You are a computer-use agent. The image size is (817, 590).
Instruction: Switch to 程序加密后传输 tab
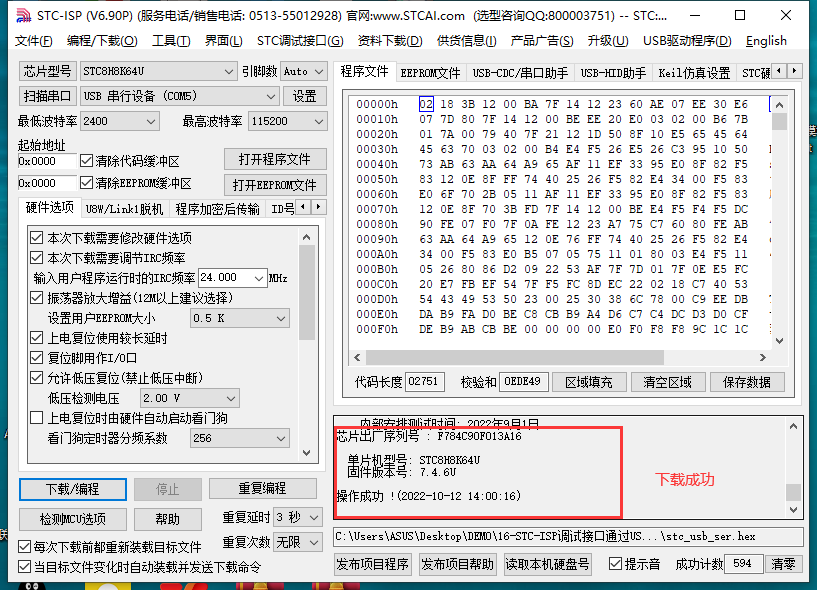click(217, 210)
